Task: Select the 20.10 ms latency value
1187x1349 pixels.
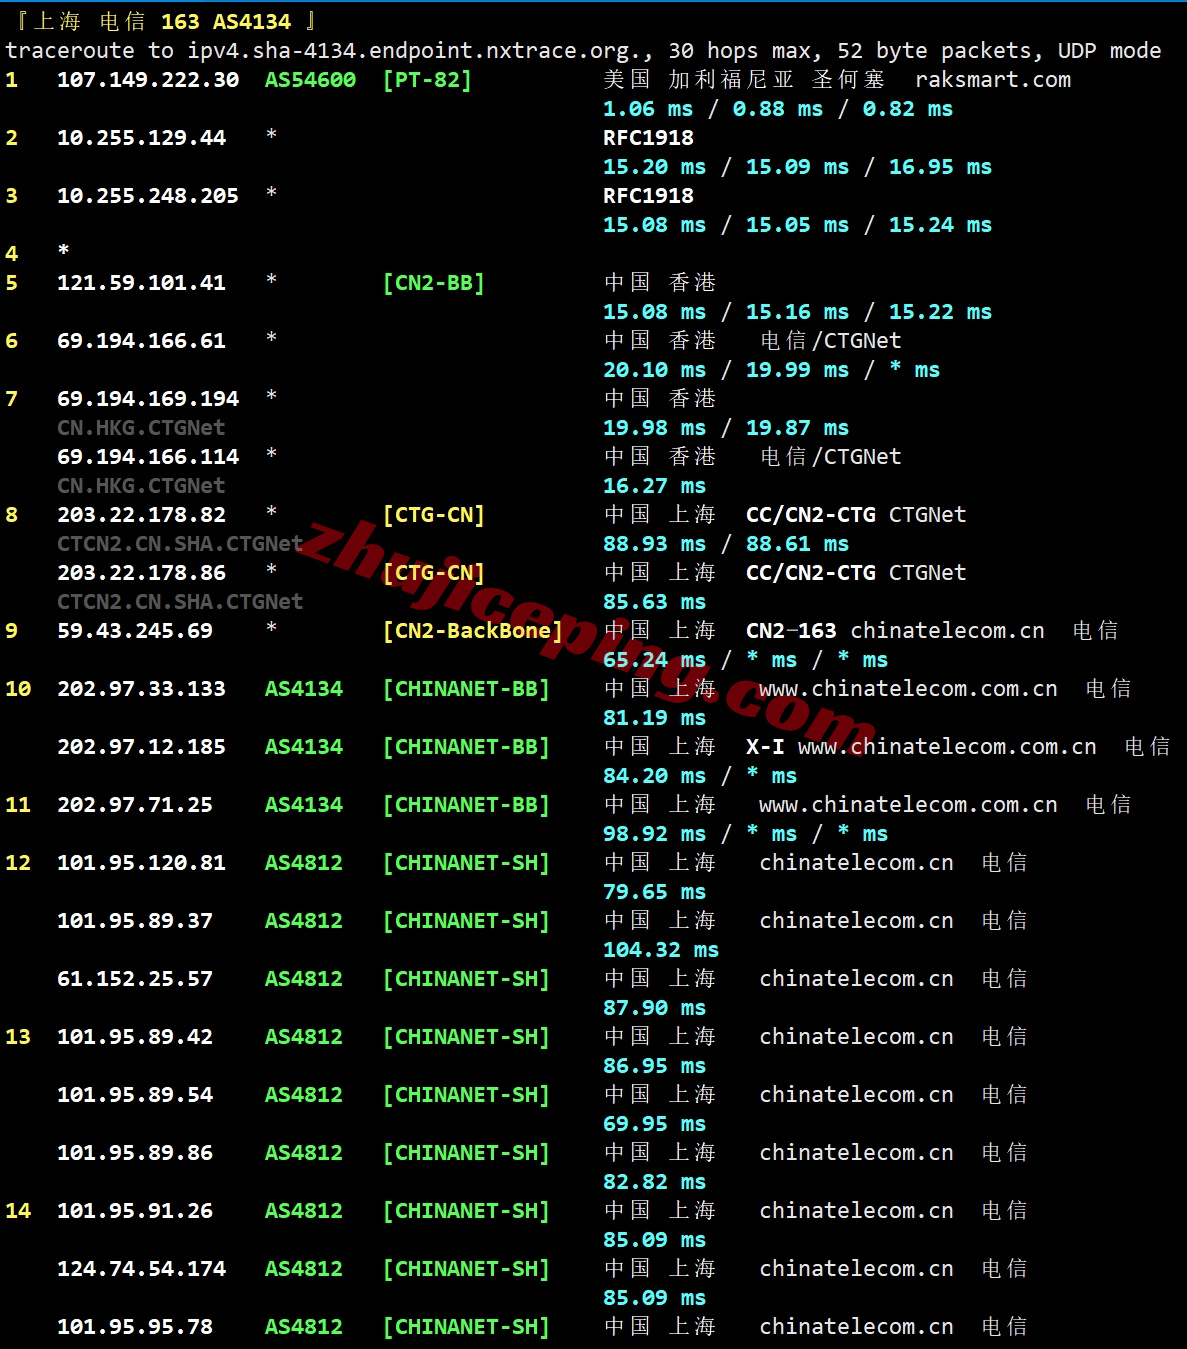Action: pyautogui.click(x=654, y=370)
